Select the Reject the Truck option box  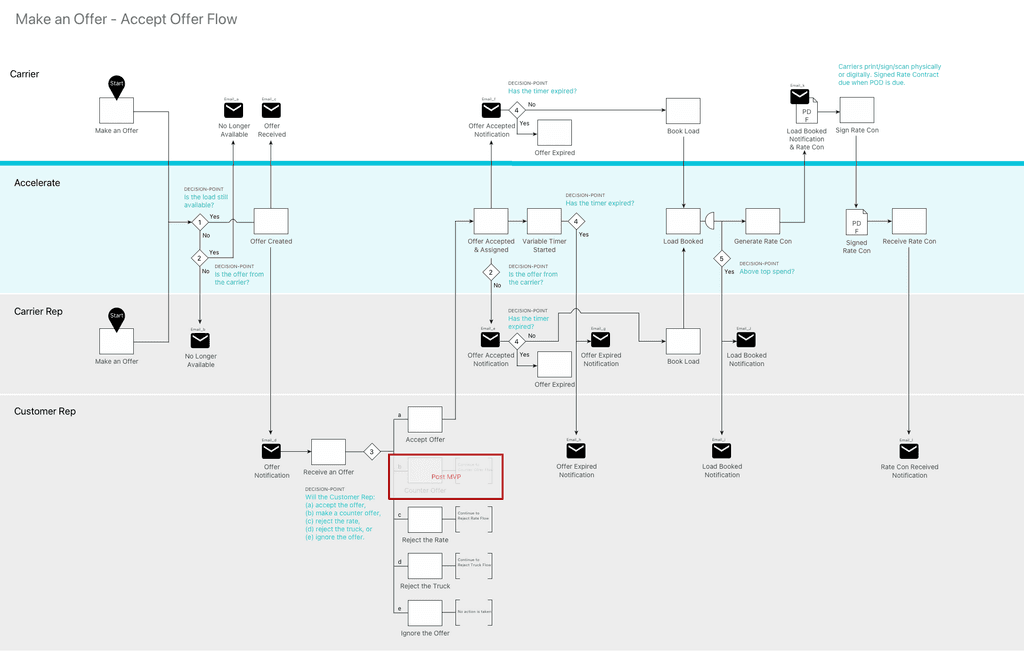(425, 566)
